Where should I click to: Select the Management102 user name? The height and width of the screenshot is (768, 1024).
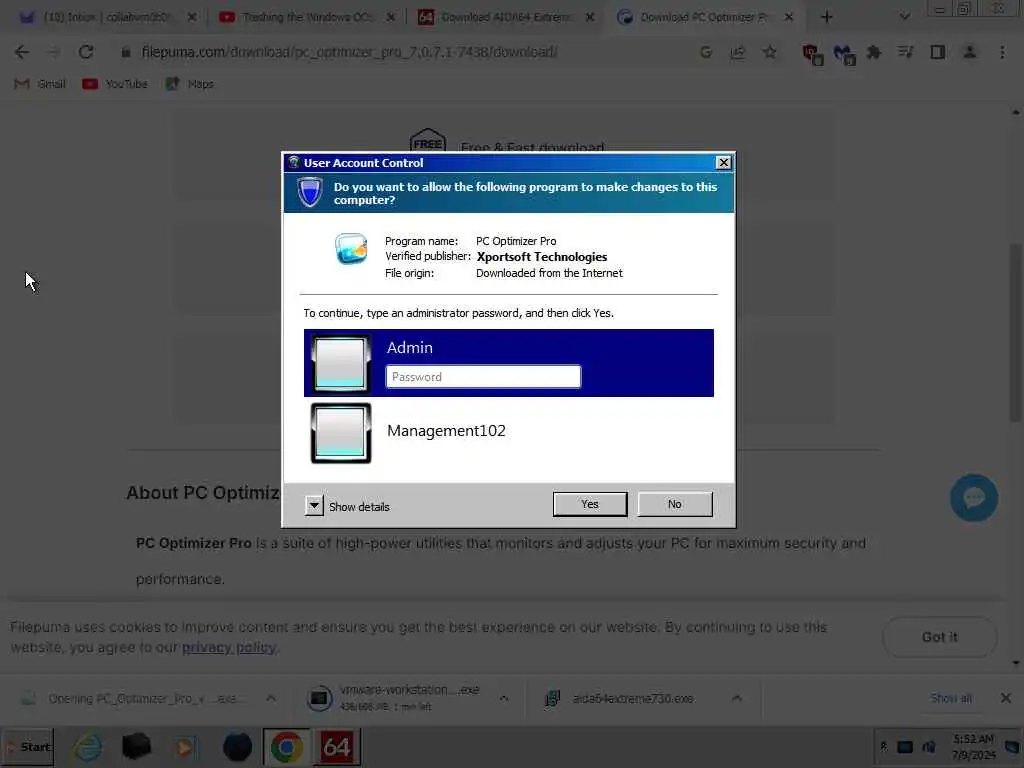point(446,430)
